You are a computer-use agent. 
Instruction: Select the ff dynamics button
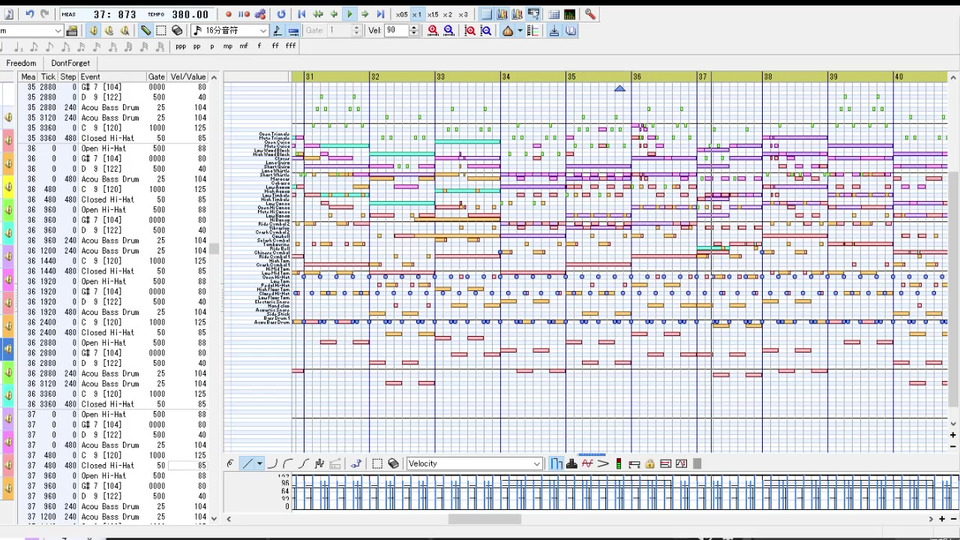coord(275,47)
